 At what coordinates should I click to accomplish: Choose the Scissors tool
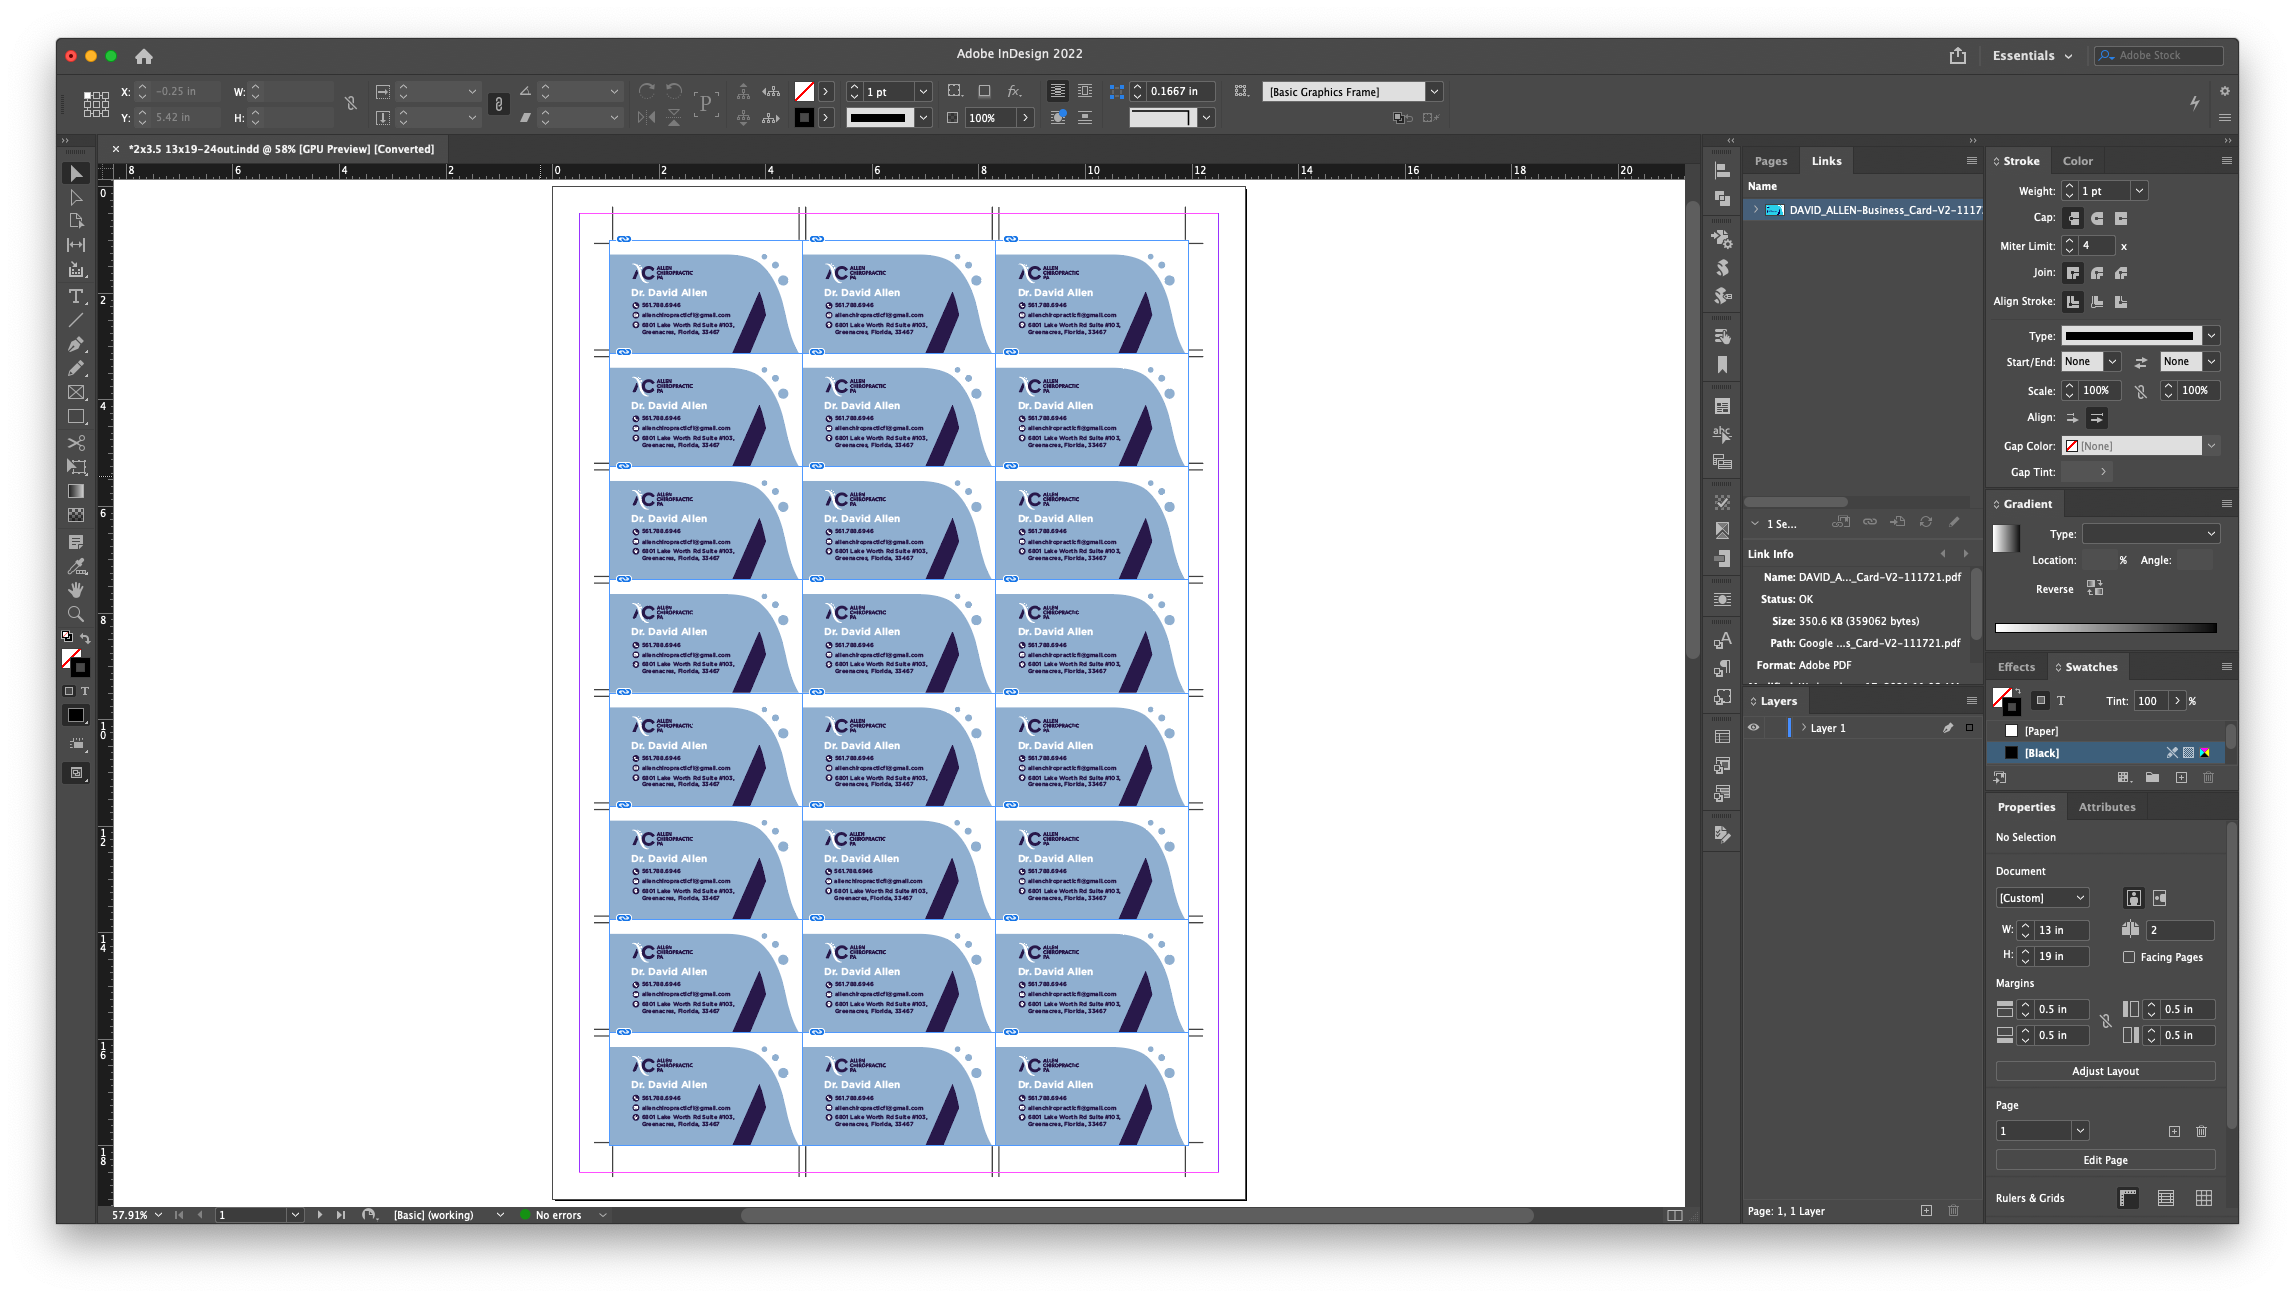tap(76, 442)
